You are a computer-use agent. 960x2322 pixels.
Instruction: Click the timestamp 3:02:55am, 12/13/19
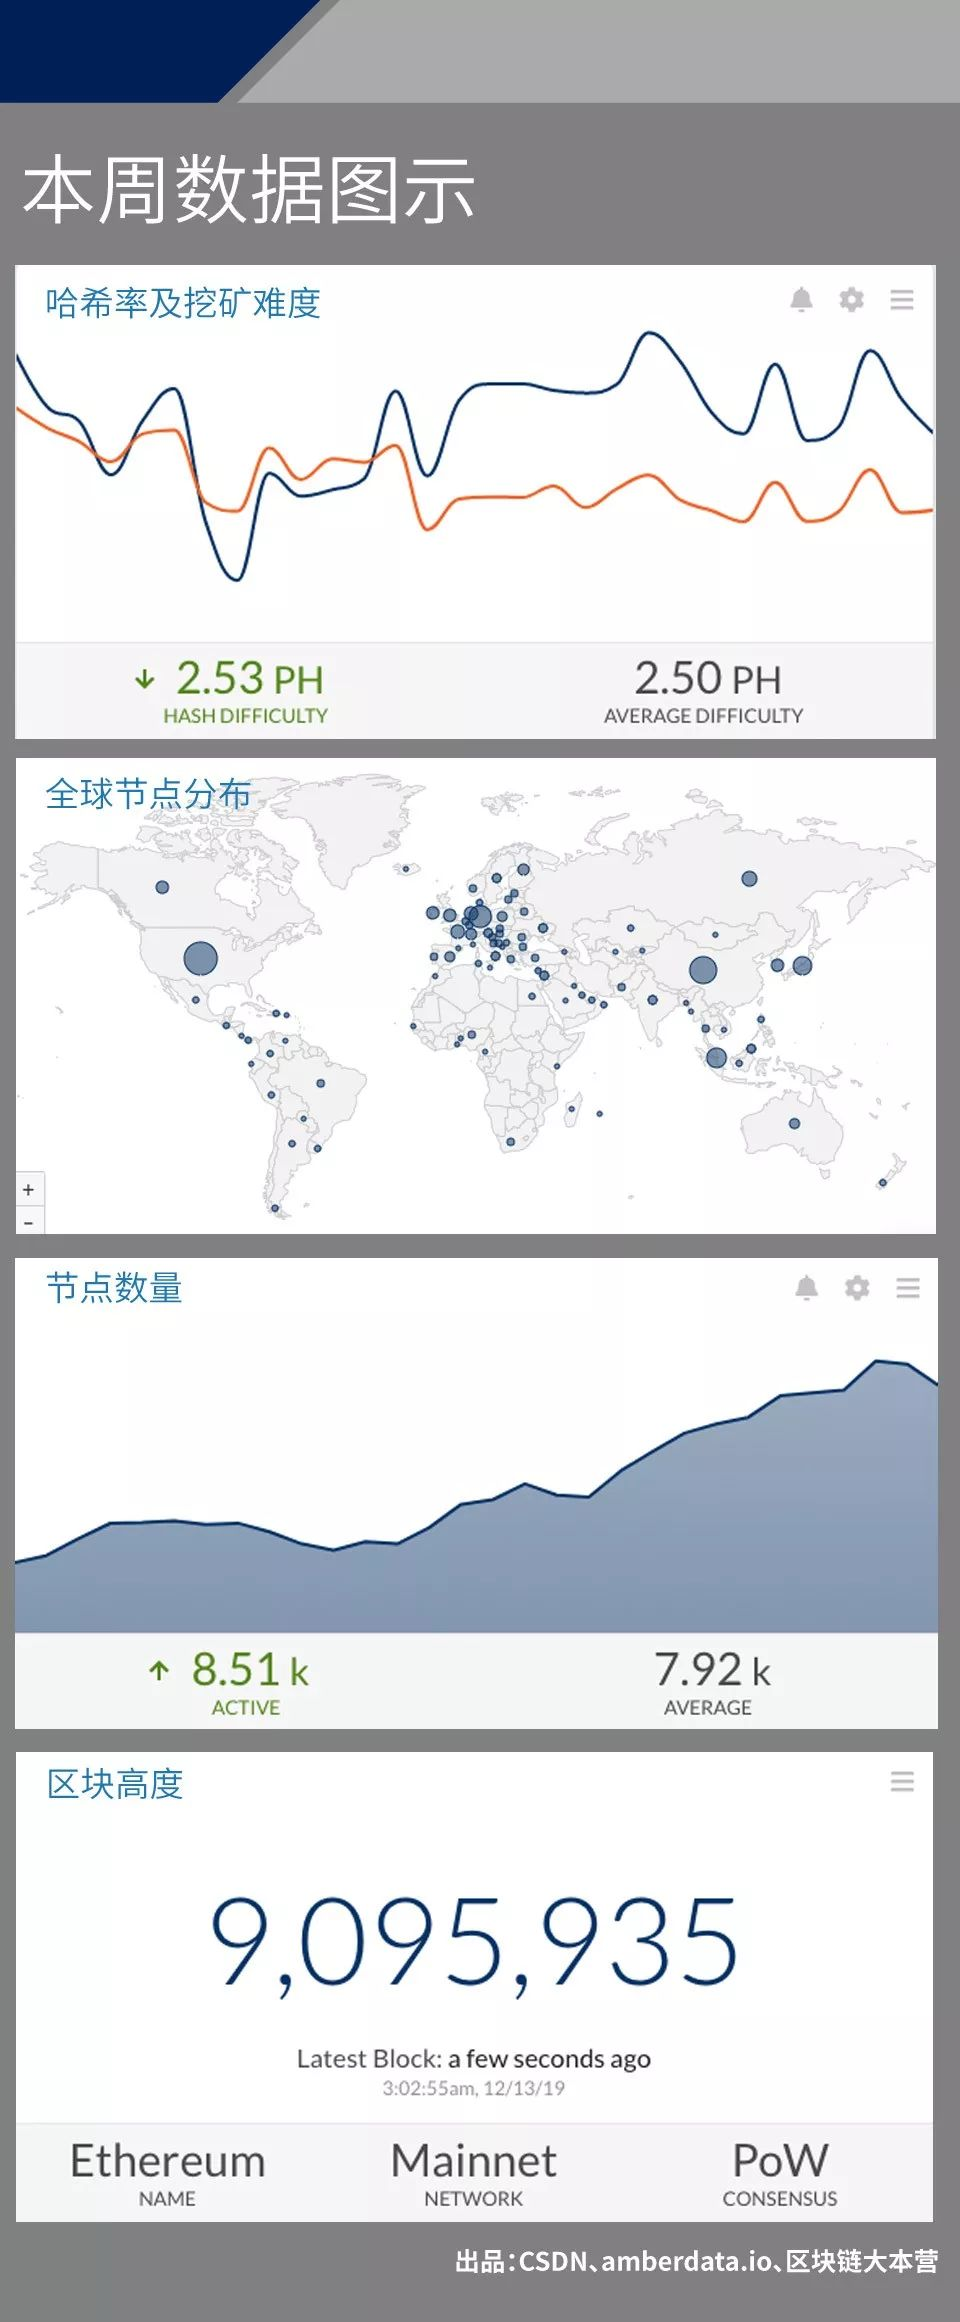click(474, 2088)
